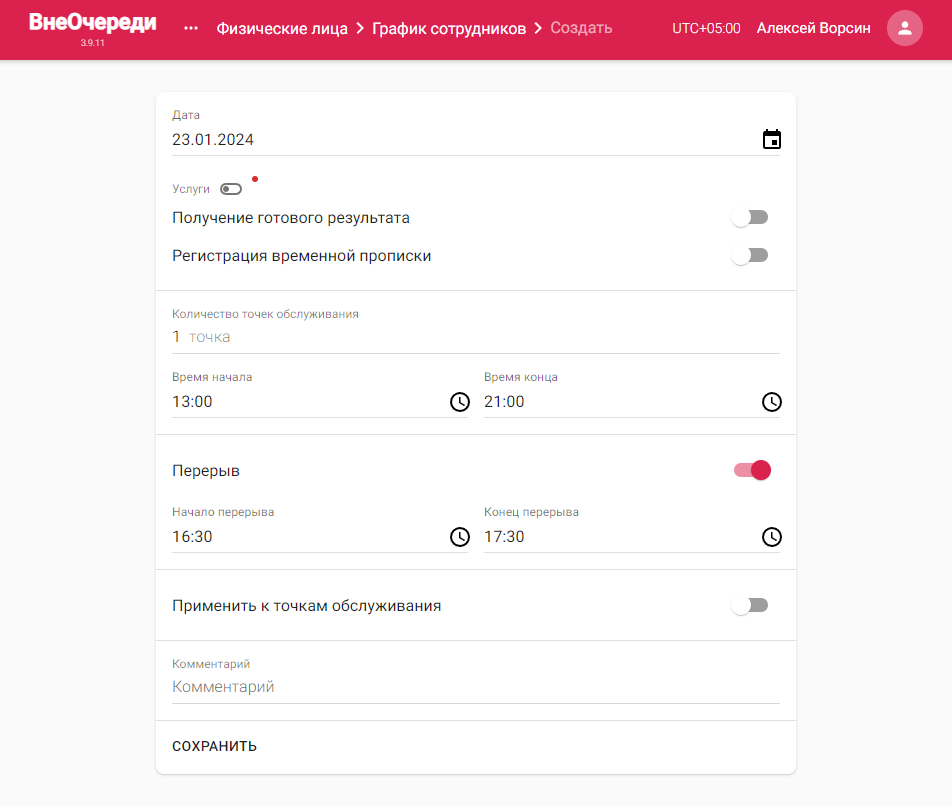
Task: Click the clock icon for Время конца
Action: (x=772, y=402)
